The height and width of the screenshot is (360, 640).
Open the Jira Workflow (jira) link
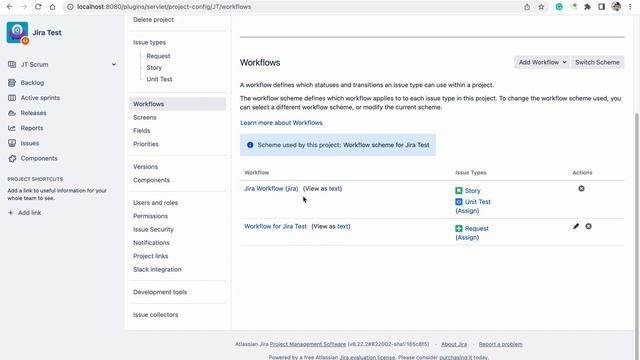pos(271,189)
